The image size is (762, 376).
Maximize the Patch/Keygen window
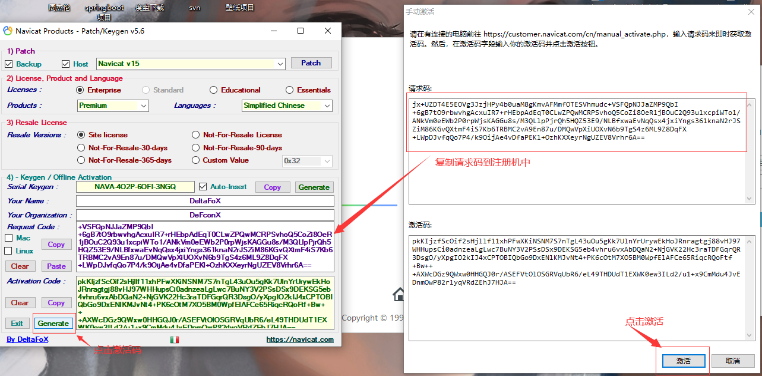(300, 31)
